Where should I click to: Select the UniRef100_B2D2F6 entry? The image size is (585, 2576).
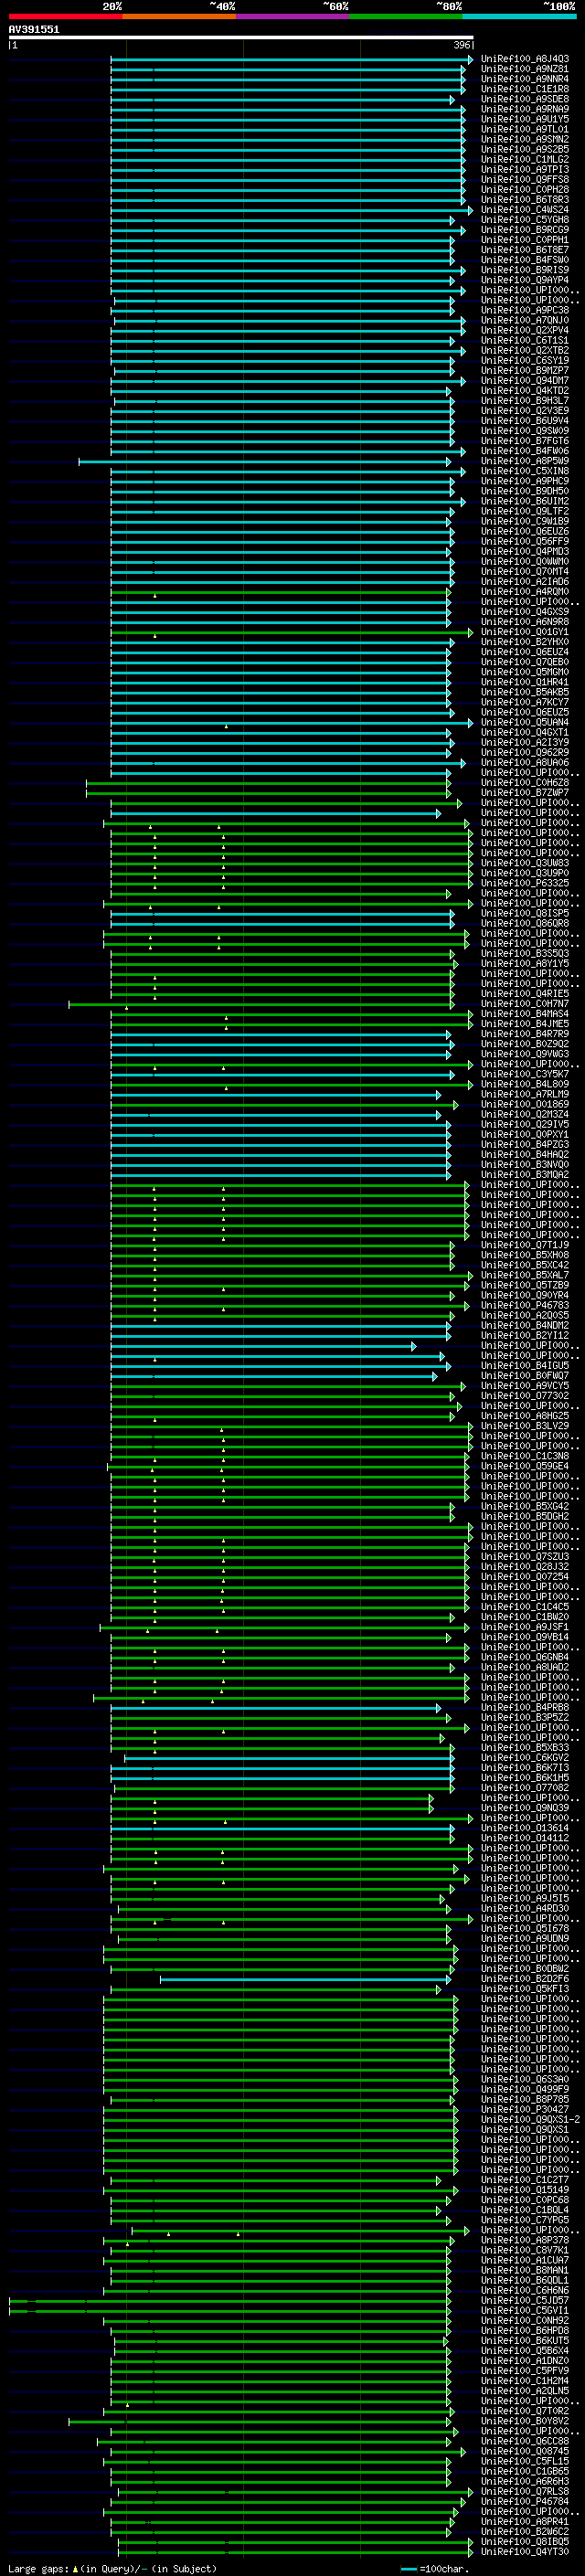point(525,1978)
